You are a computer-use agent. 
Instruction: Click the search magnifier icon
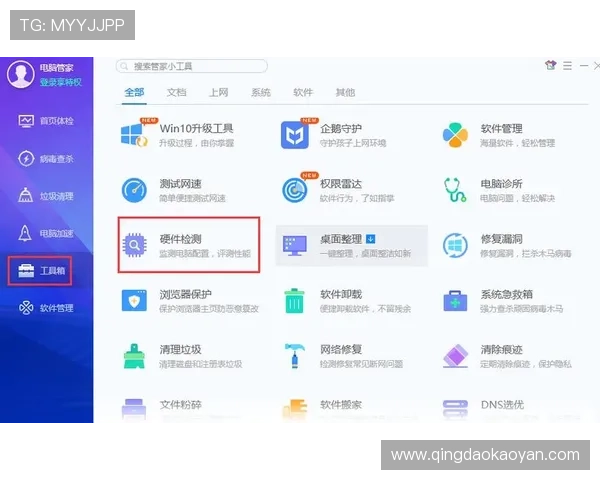(124, 67)
